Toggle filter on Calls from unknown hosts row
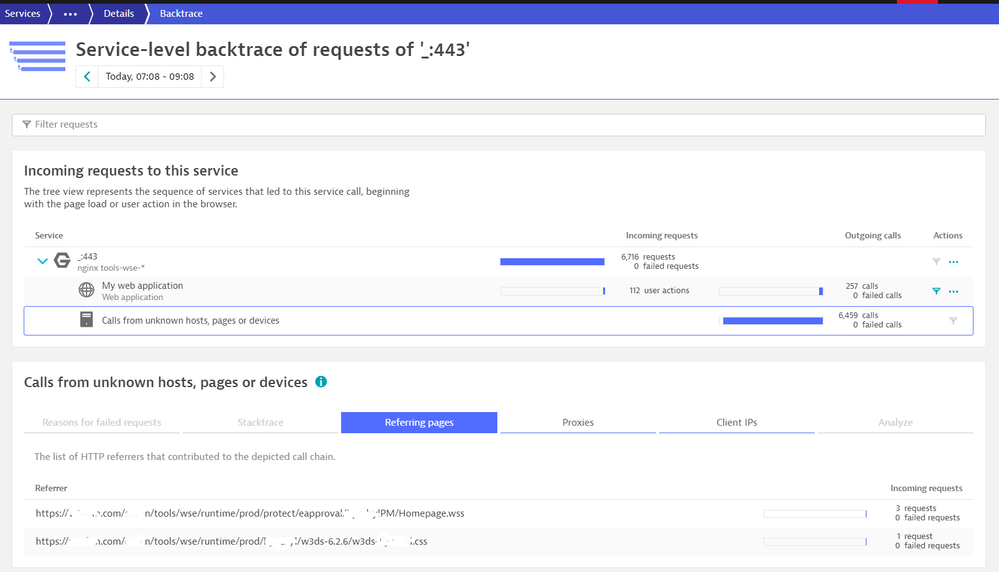This screenshot has height=572, width=999. (x=952, y=321)
